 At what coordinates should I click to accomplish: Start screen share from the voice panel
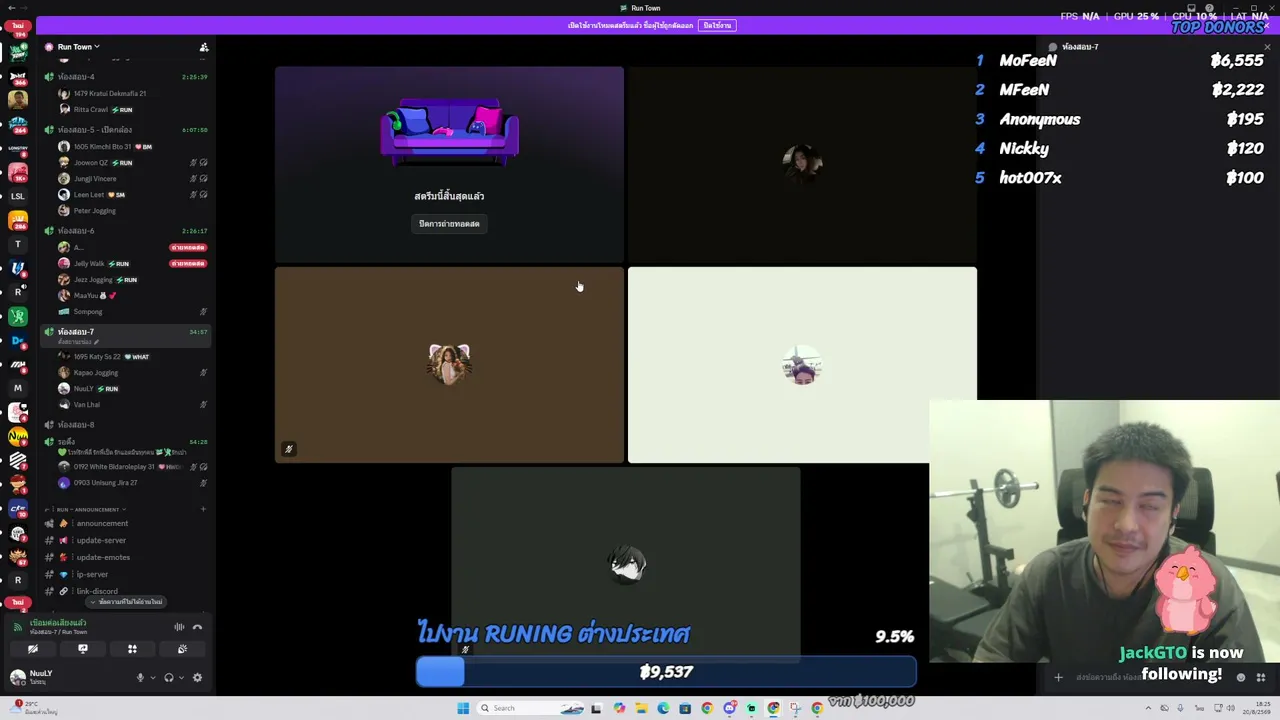pyautogui.click(x=83, y=649)
